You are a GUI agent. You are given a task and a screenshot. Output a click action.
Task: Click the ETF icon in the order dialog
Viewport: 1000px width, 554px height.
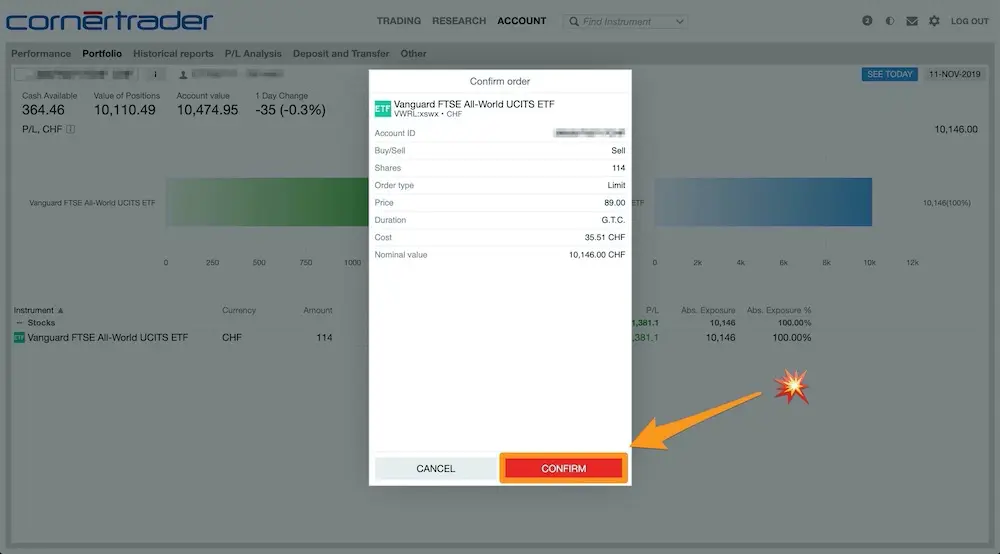pos(382,108)
